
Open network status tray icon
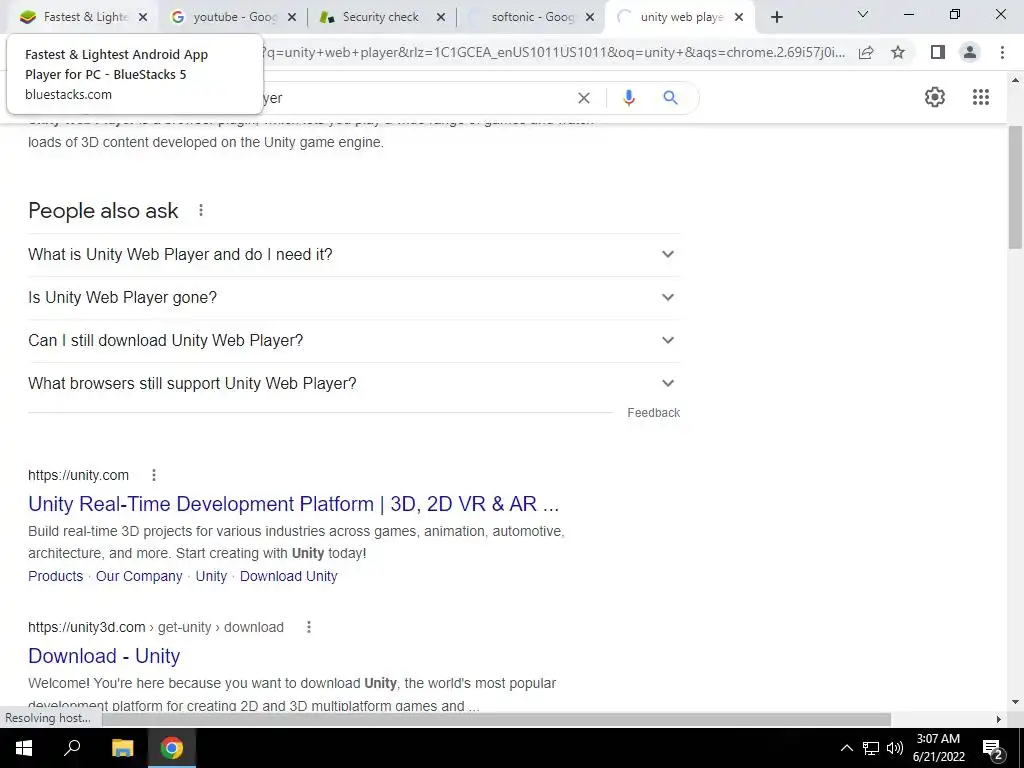point(871,748)
